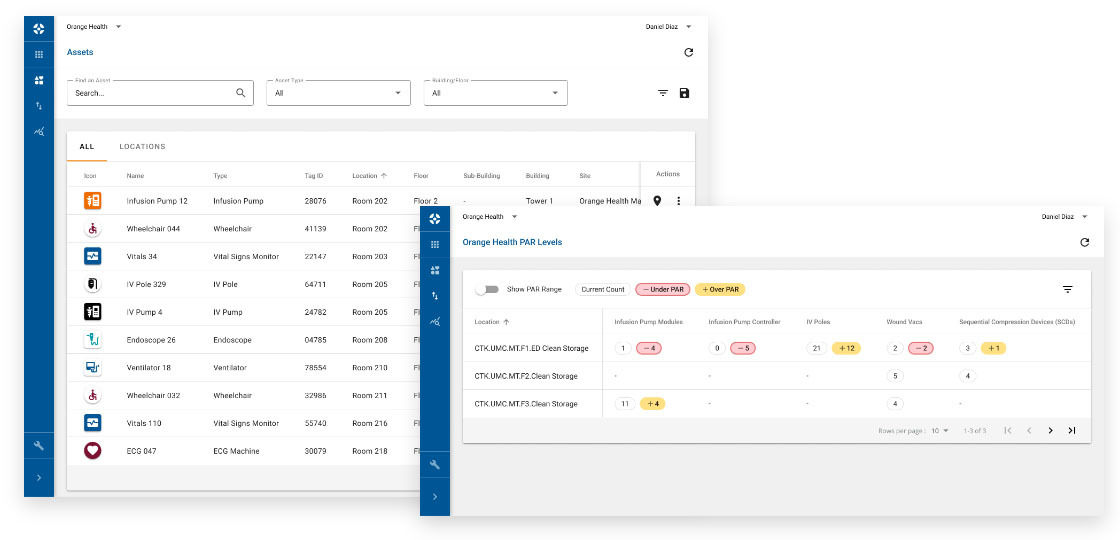Viewport: 1120px width, 540px height.
Task: Click the Infusion Pump 12 orange icon
Action: (x=93, y=201)
